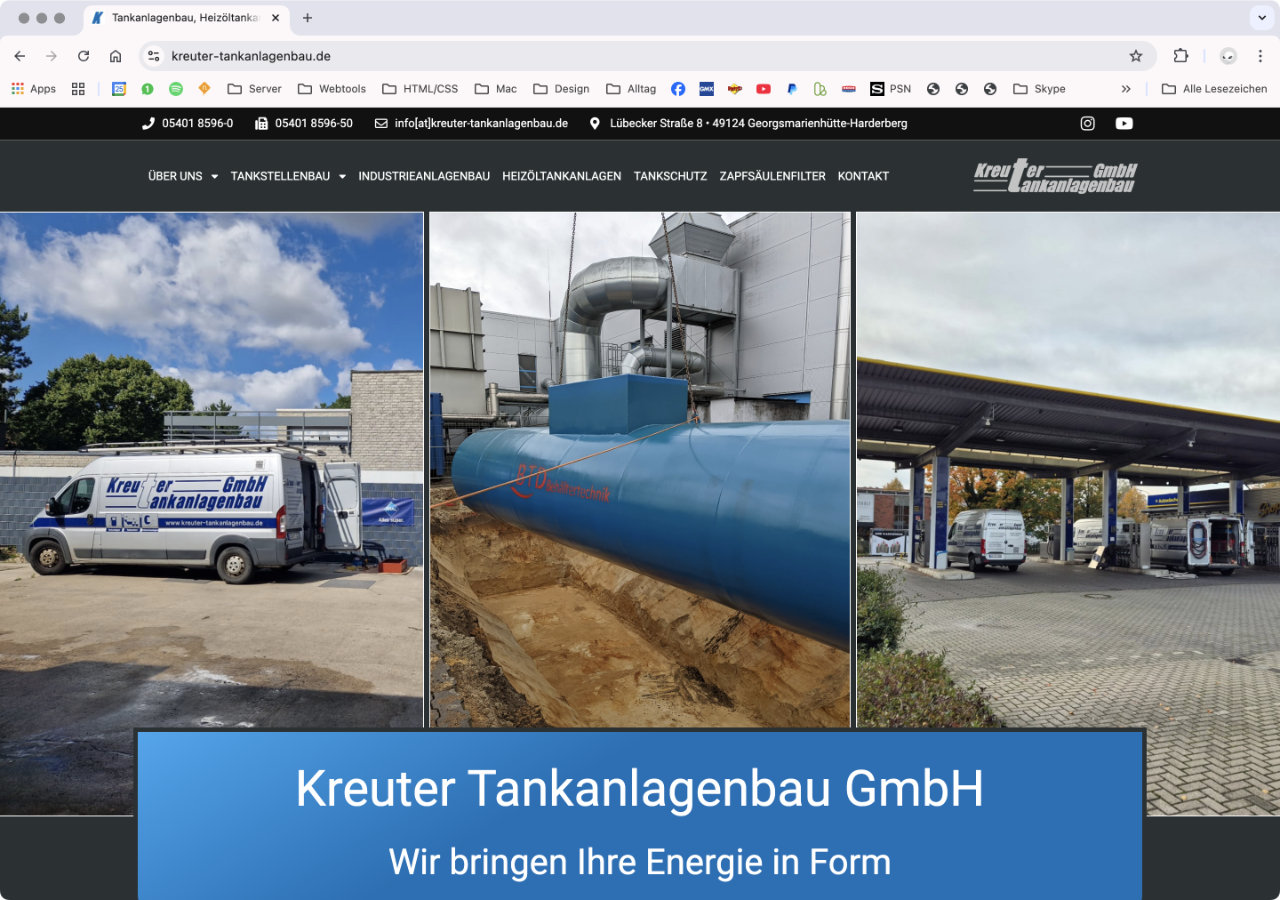Open the Facebook bookmark icon

click(678, 89)
